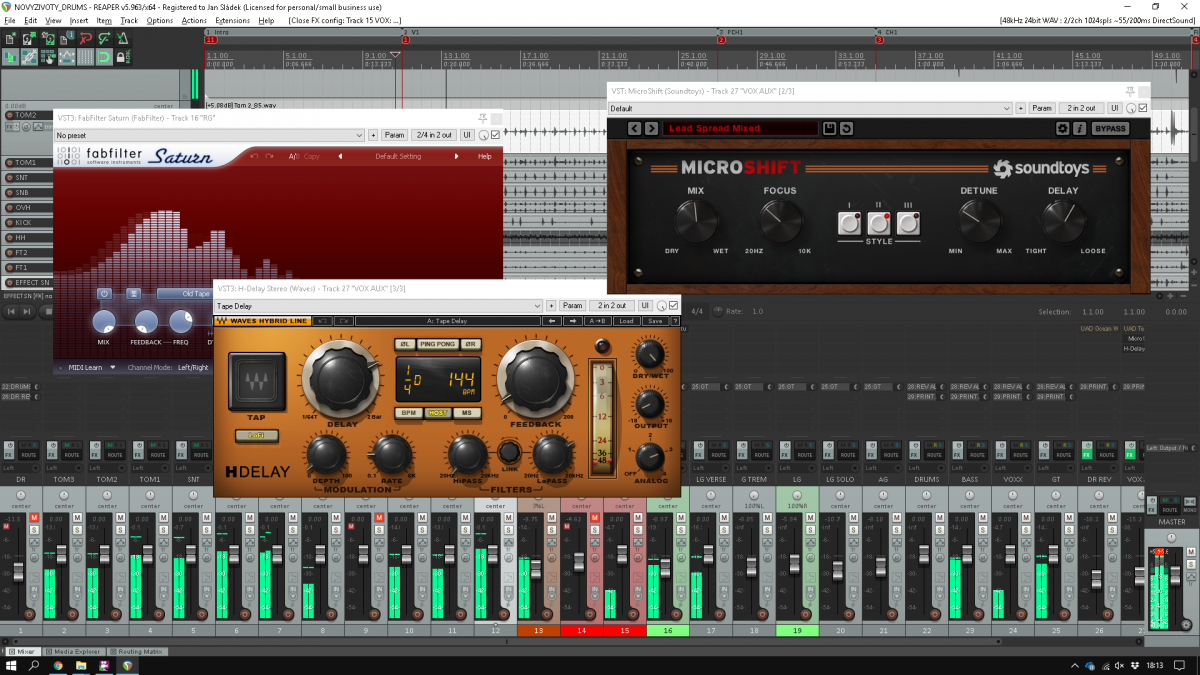Open Saturn 2/4 in 2 out routing
1200x675 pixels.
[434, 135]
